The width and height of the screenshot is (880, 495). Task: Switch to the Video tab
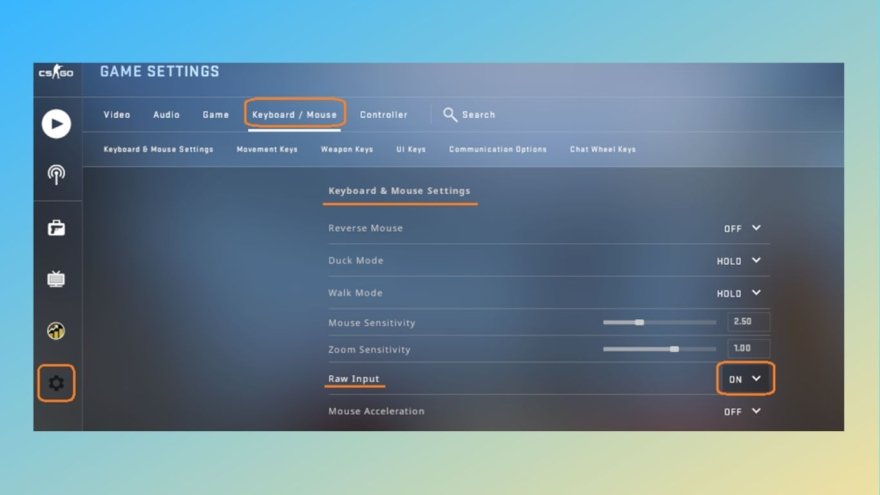[x=117, y=115]
